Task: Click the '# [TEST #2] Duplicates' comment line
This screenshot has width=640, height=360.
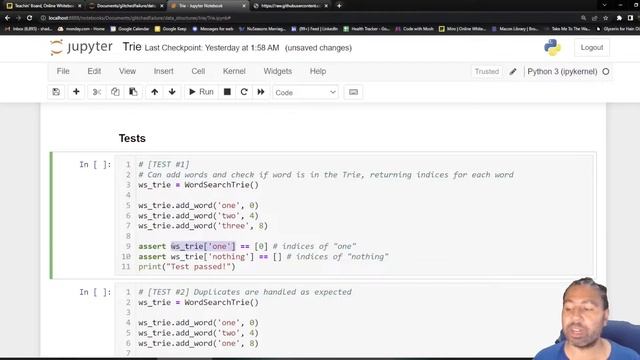Action: [244, 292]
